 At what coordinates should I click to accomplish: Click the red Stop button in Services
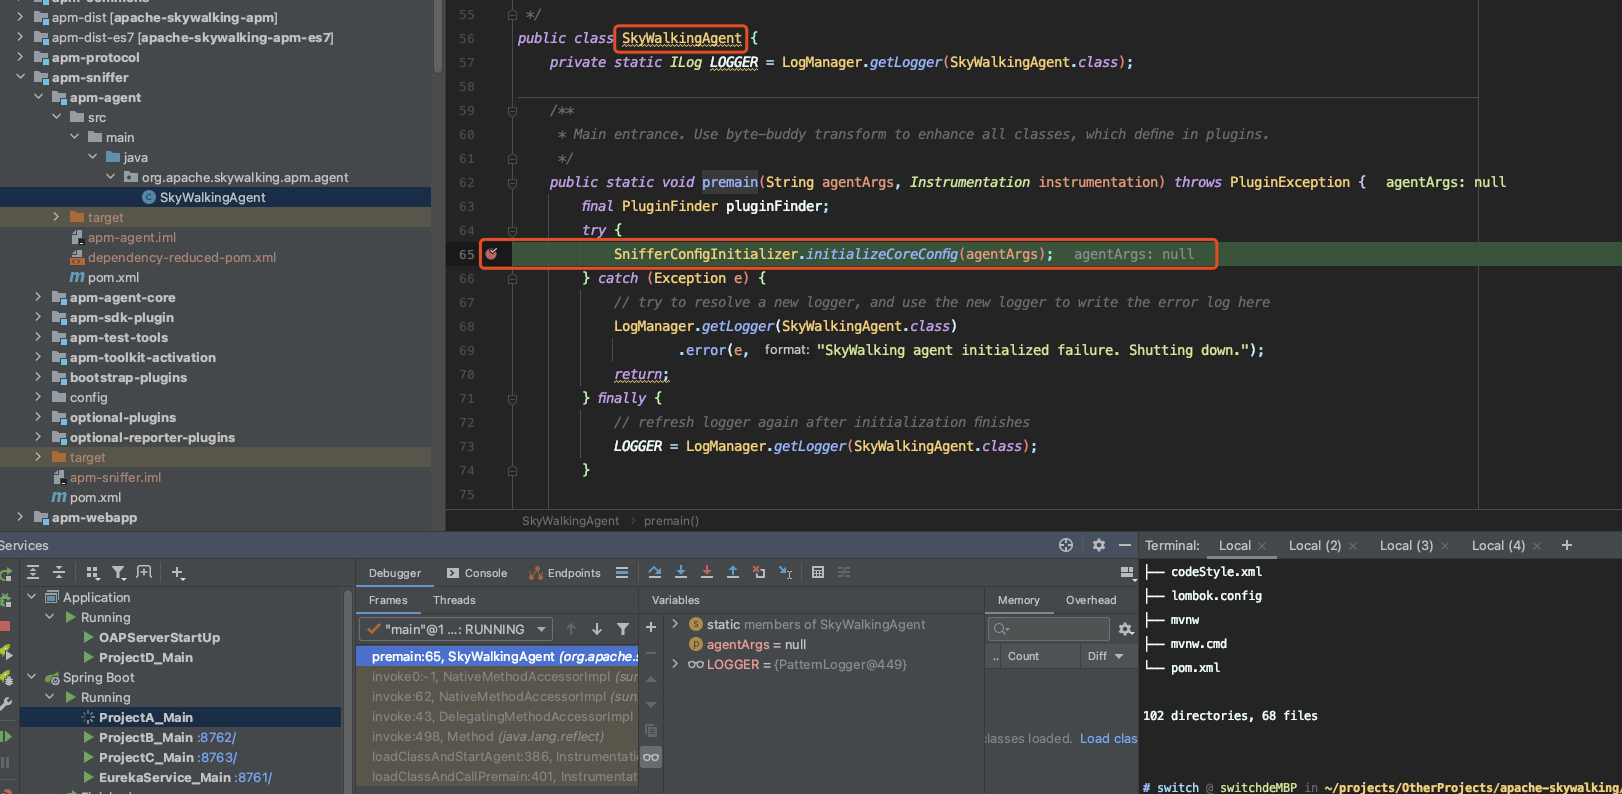pos(5,626)
